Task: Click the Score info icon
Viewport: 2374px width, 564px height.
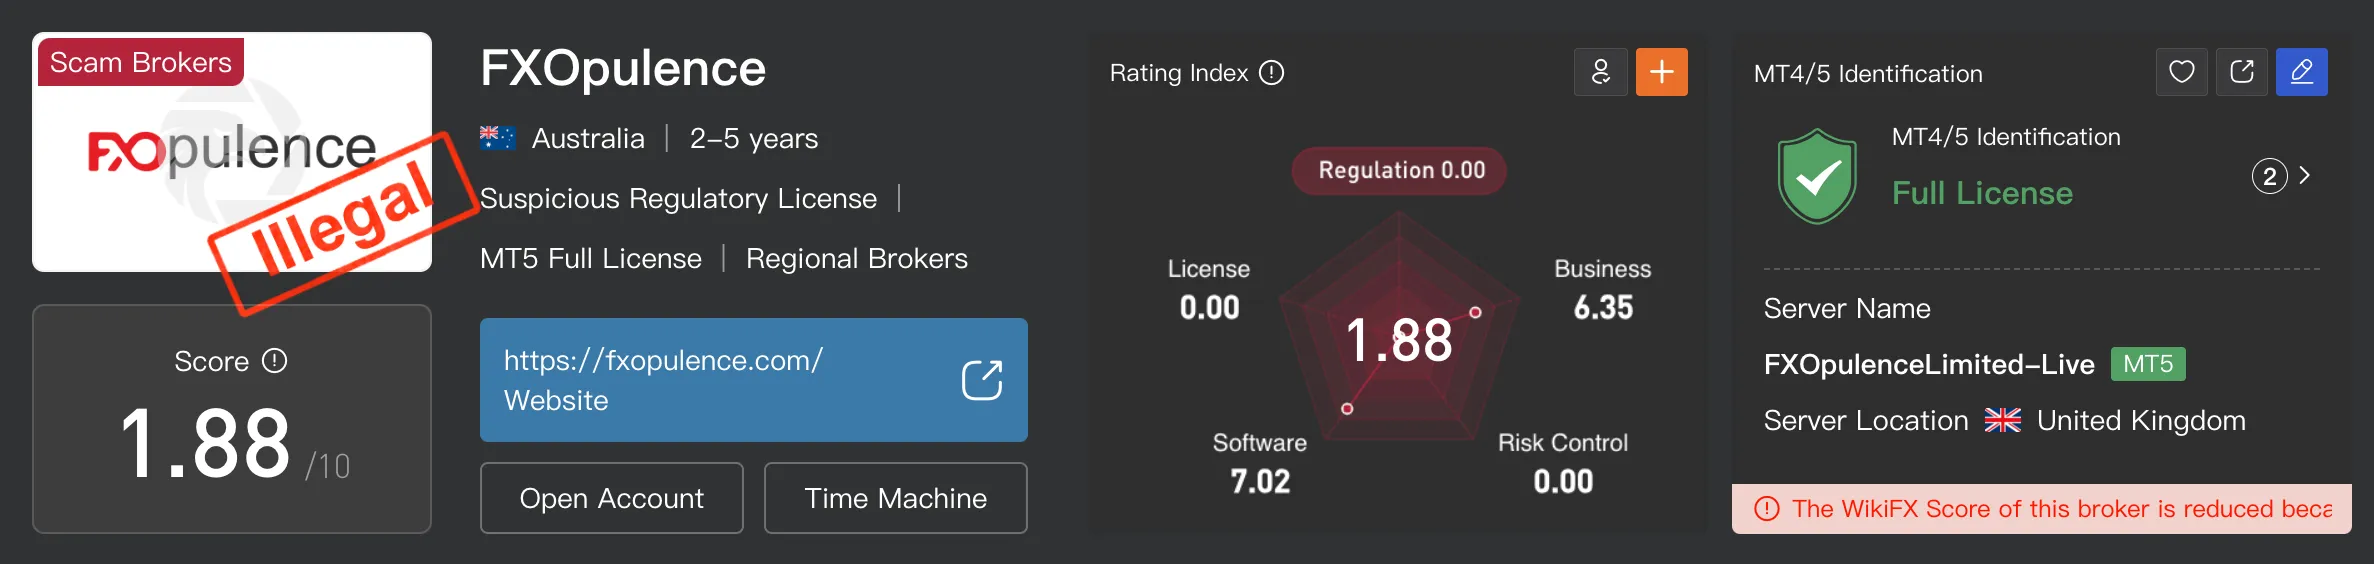Action: [275, 361]
